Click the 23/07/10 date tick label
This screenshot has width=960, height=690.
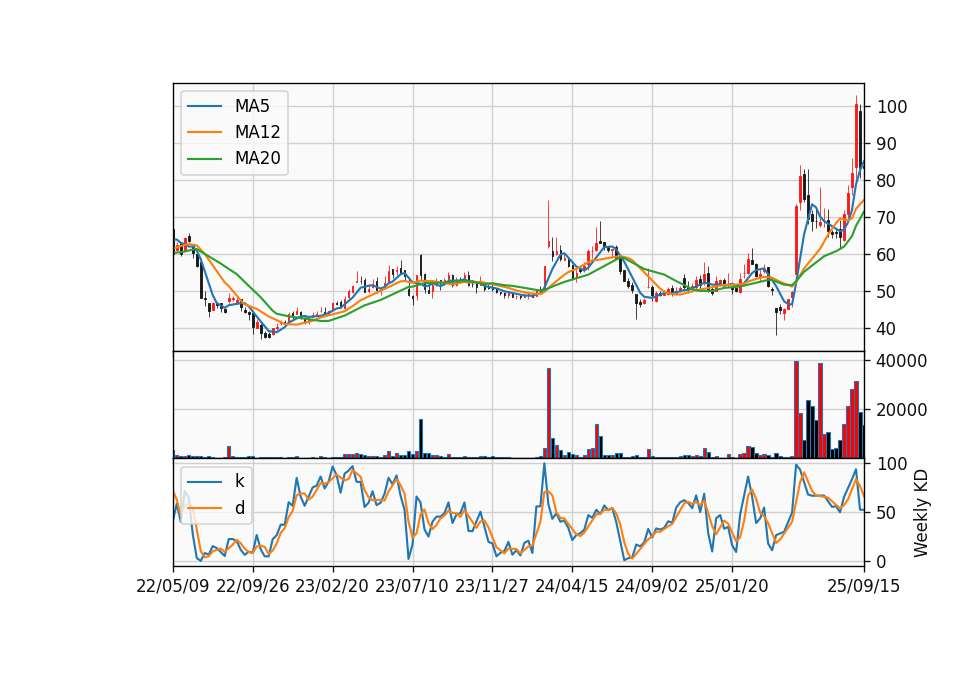pyautogui.click(x=412, y=586)
